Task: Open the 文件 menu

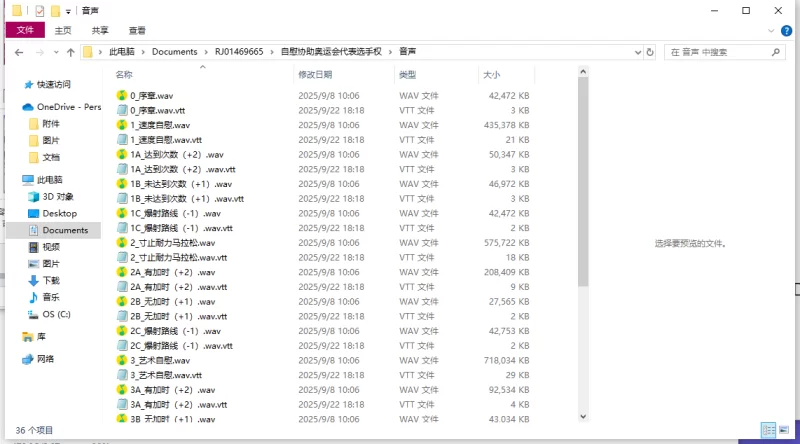Action: (x=25, y=30)
